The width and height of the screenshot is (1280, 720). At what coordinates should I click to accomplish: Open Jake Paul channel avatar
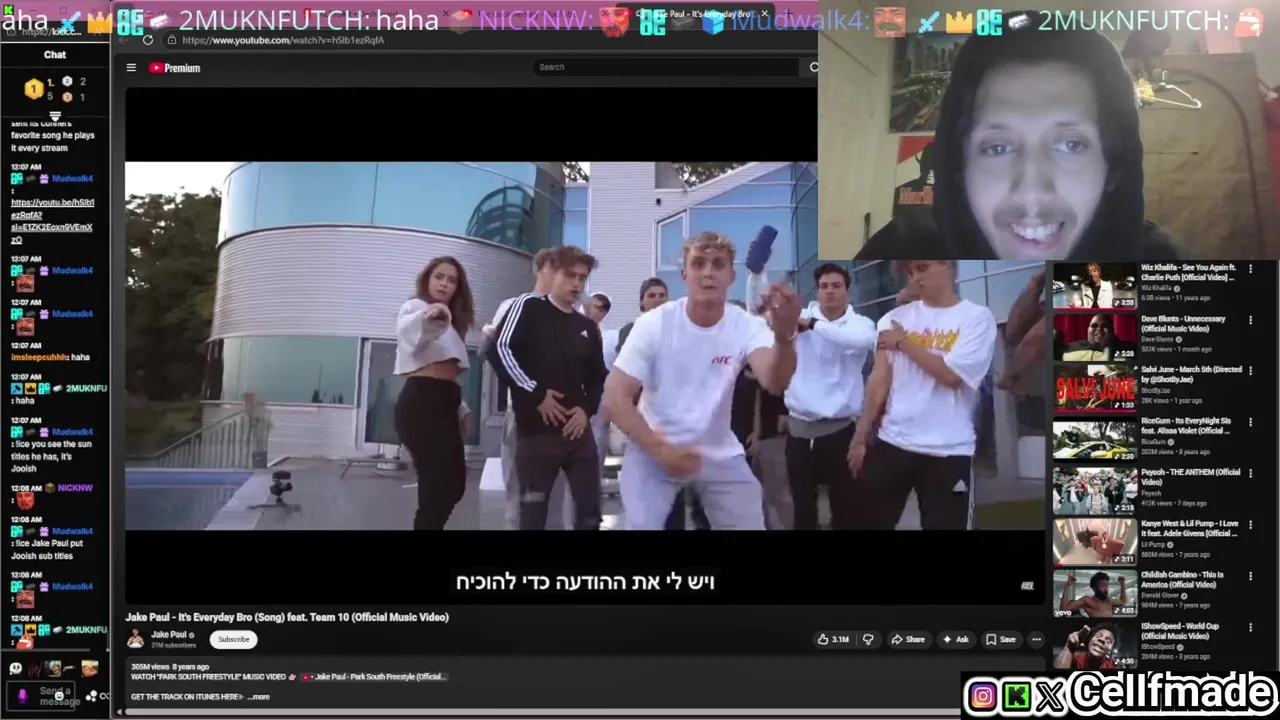[135, 639]
